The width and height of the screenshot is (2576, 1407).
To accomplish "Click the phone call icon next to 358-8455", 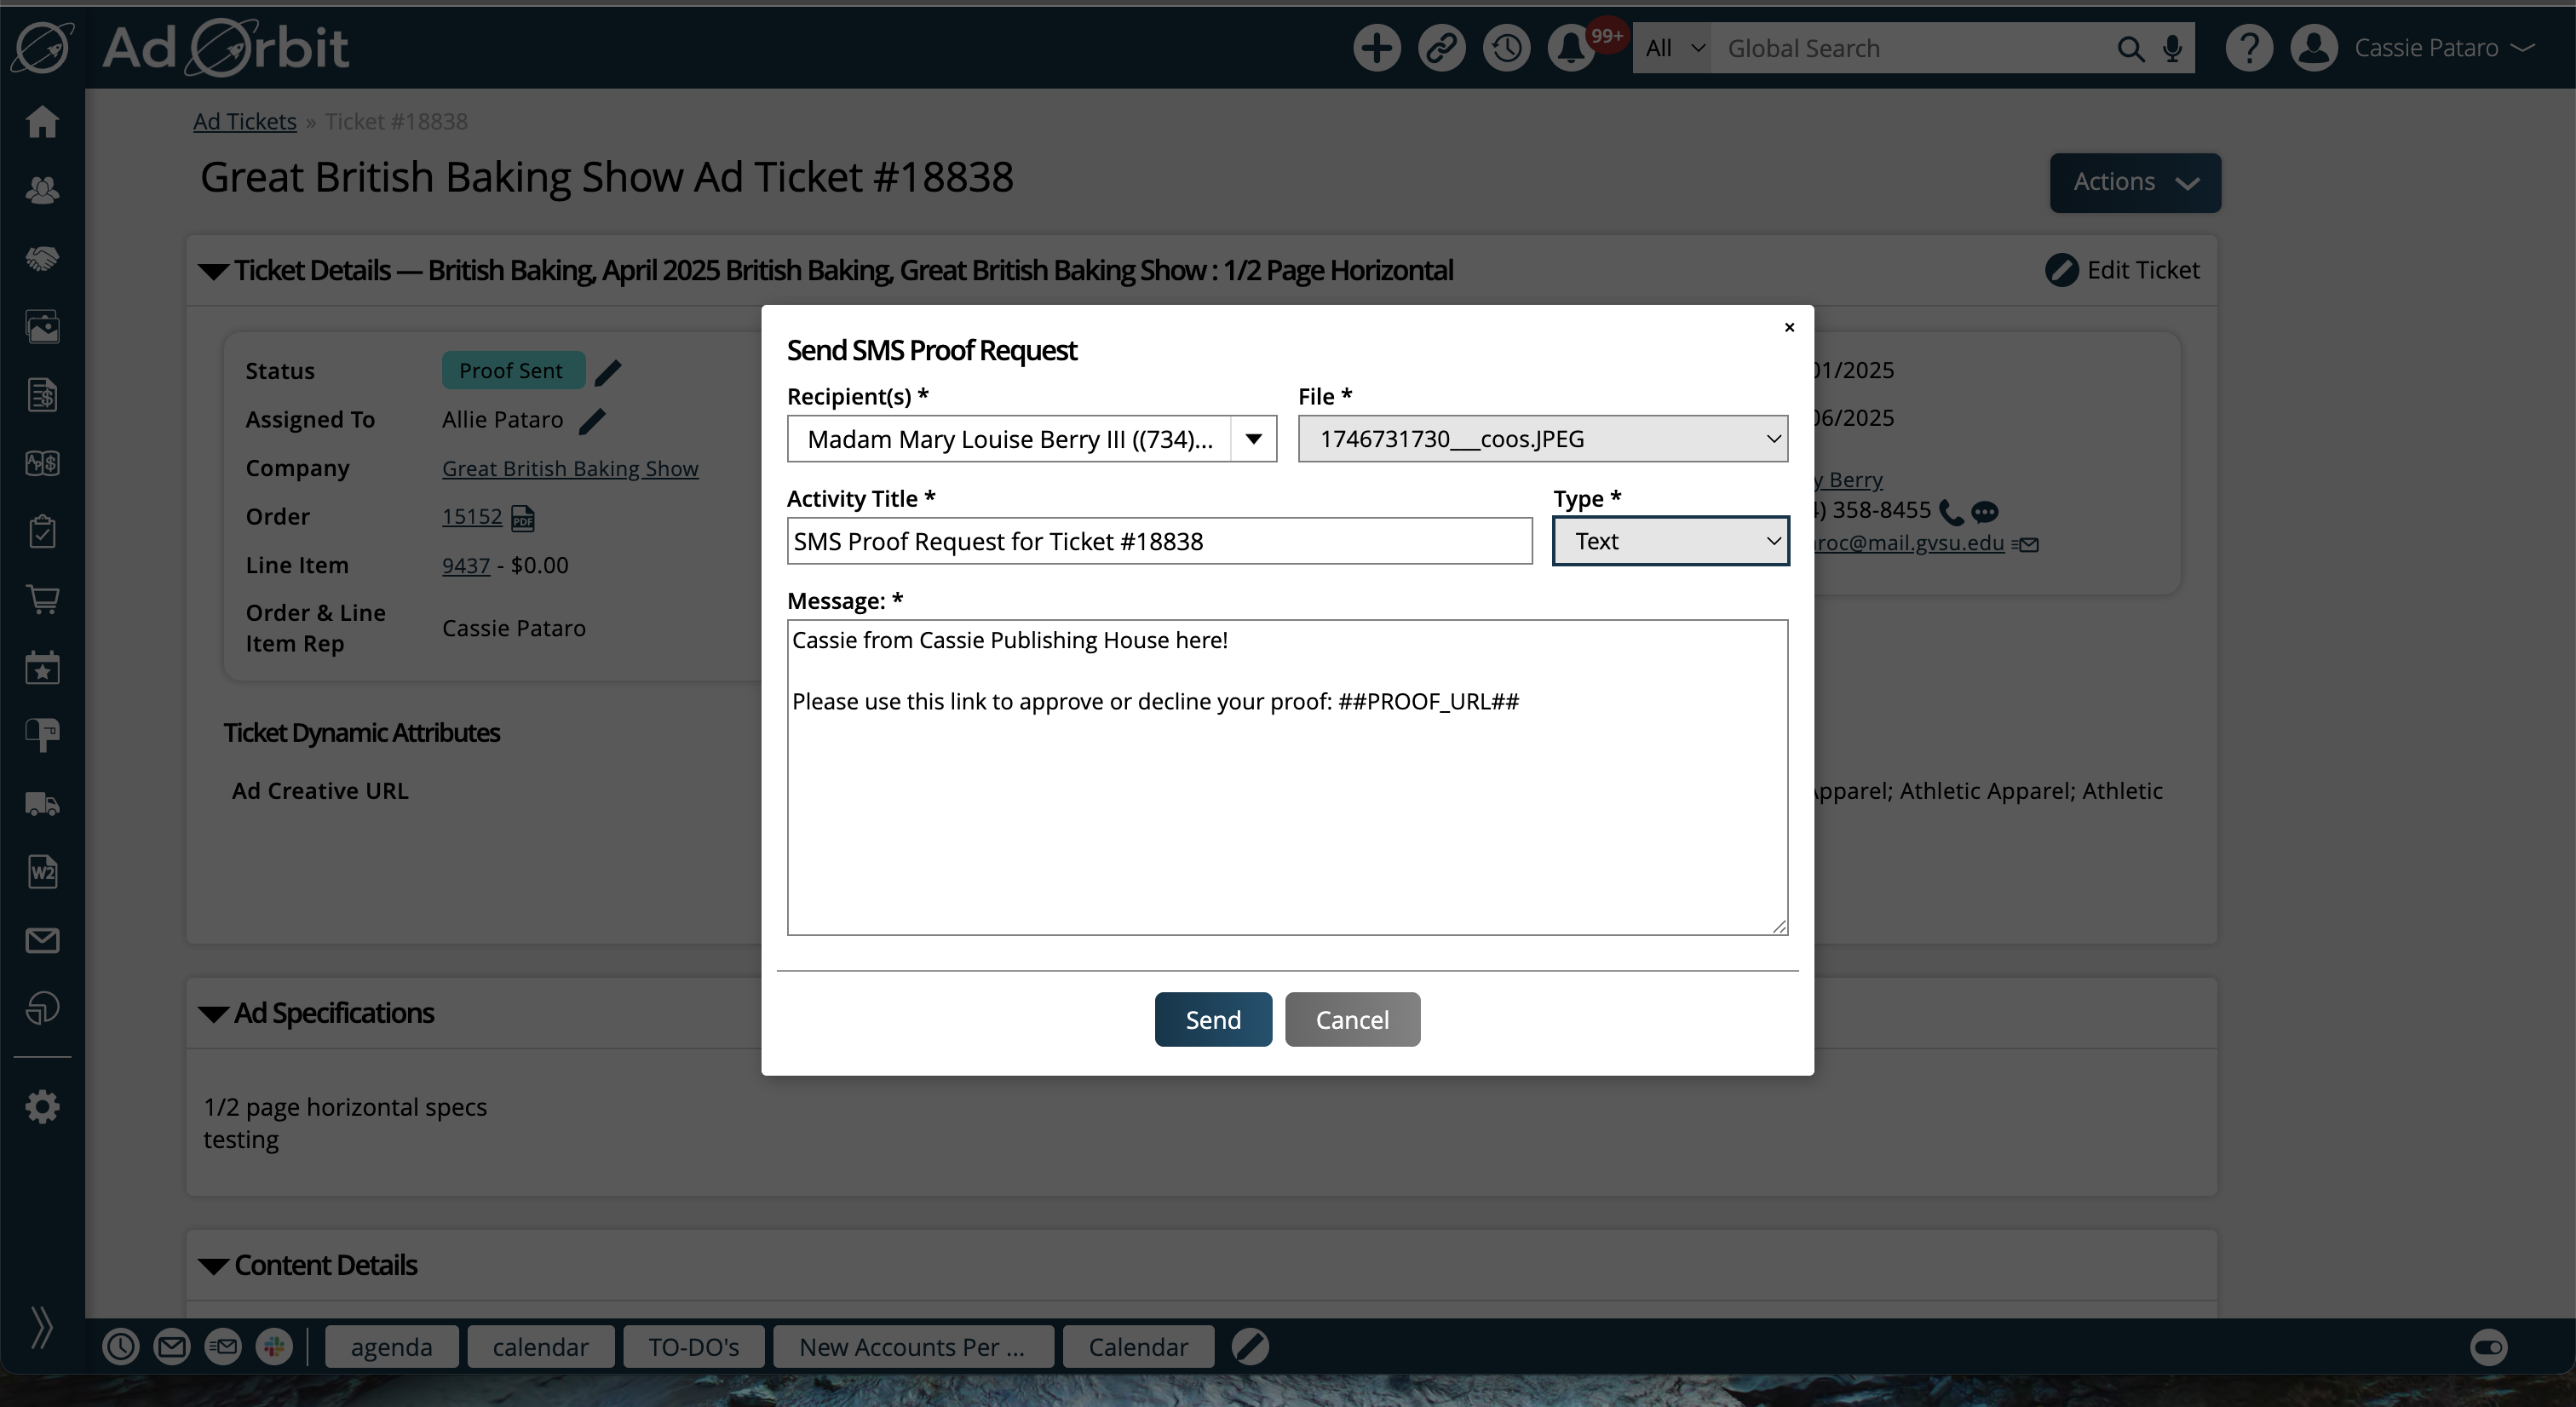I will 1950,513.
